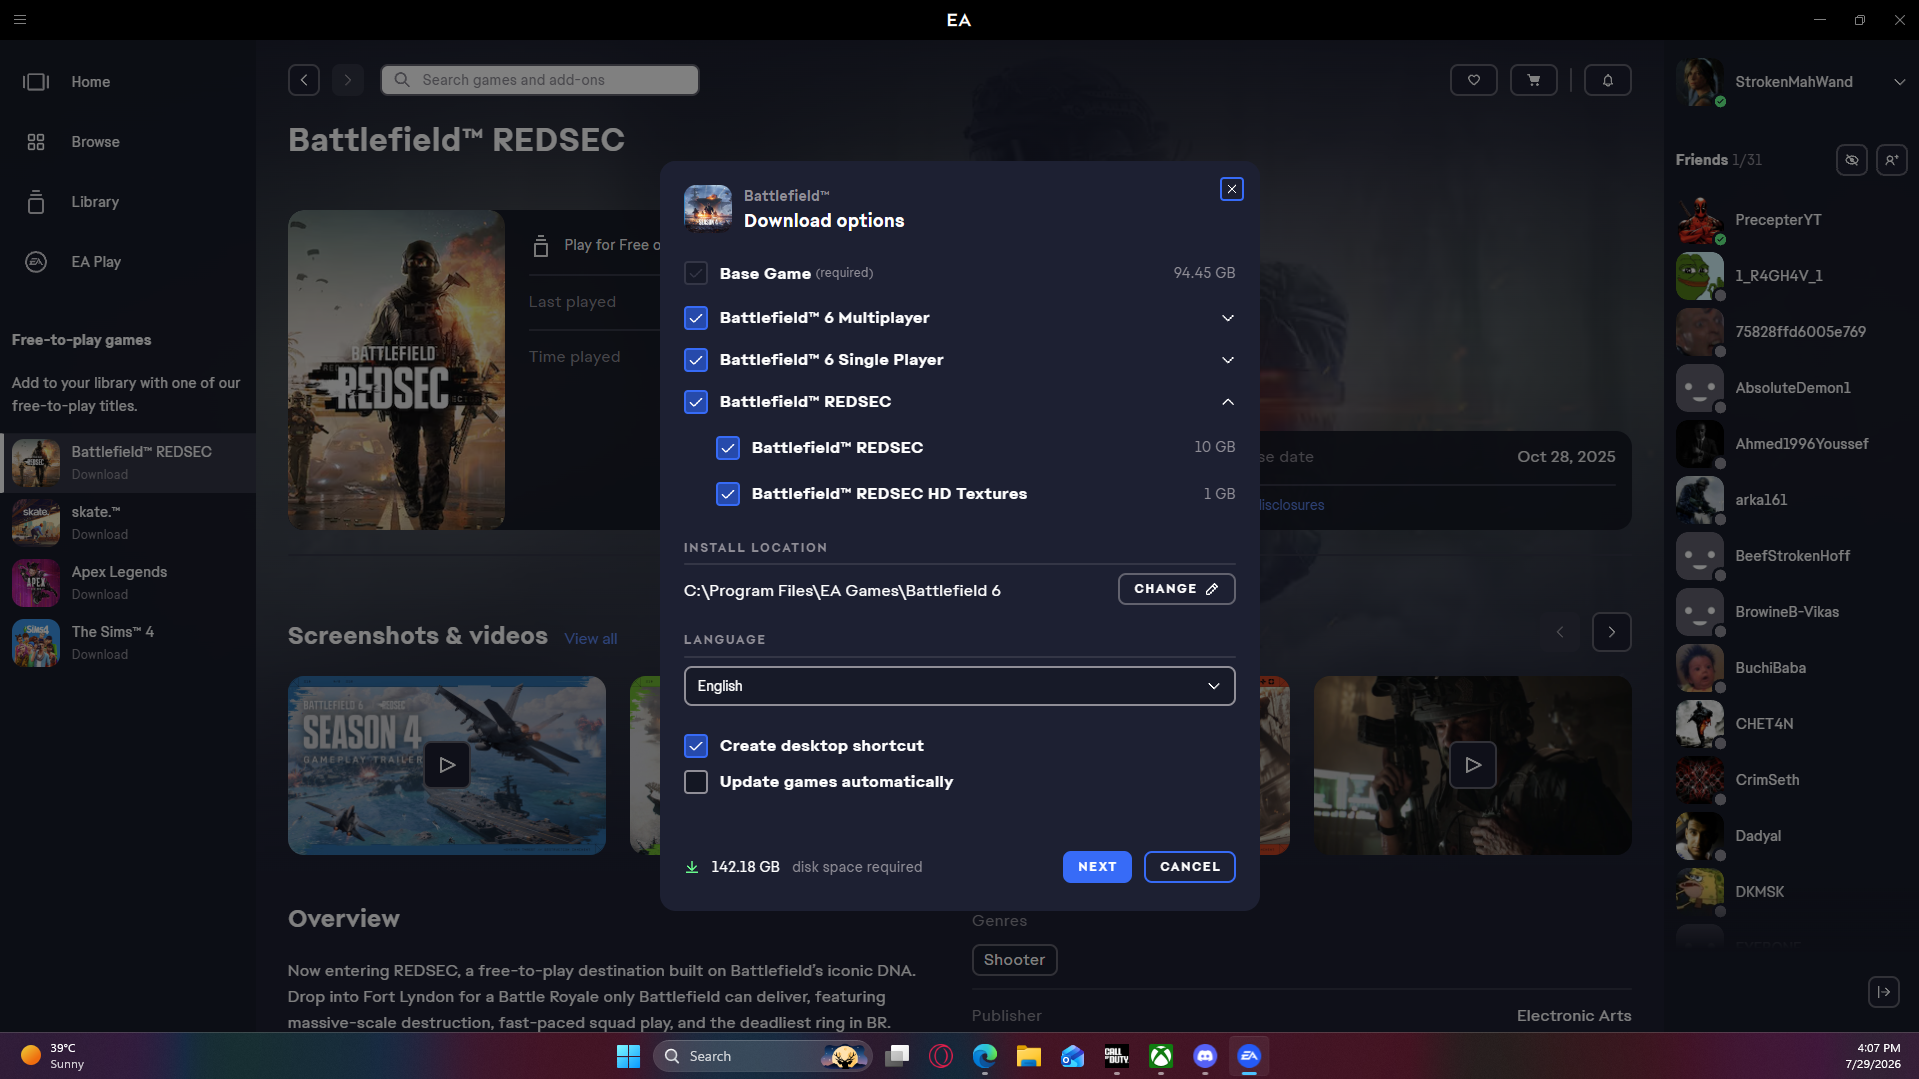
Task: Collapse the Battlefield REDSEC section
Action: [x=1227, y=402]
